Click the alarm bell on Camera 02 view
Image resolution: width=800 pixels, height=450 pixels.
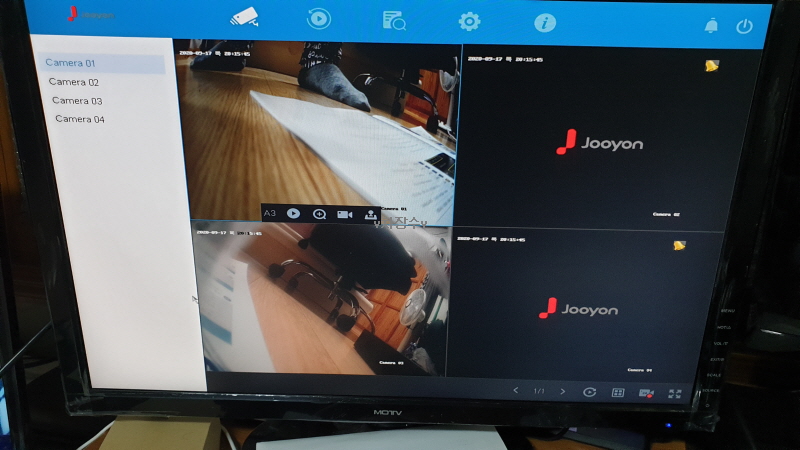pos(712,66)
